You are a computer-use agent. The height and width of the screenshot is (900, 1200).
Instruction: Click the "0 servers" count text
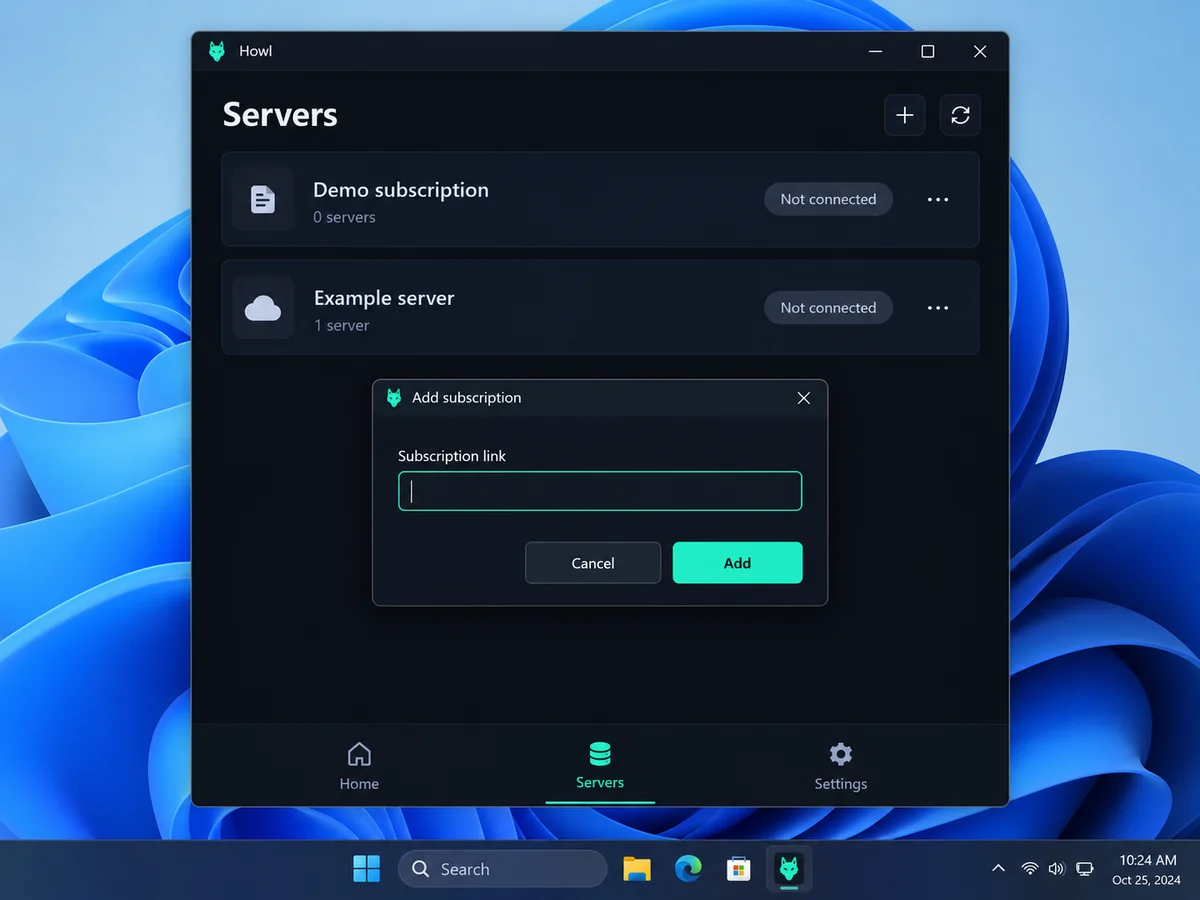click(x=344, y=217)
